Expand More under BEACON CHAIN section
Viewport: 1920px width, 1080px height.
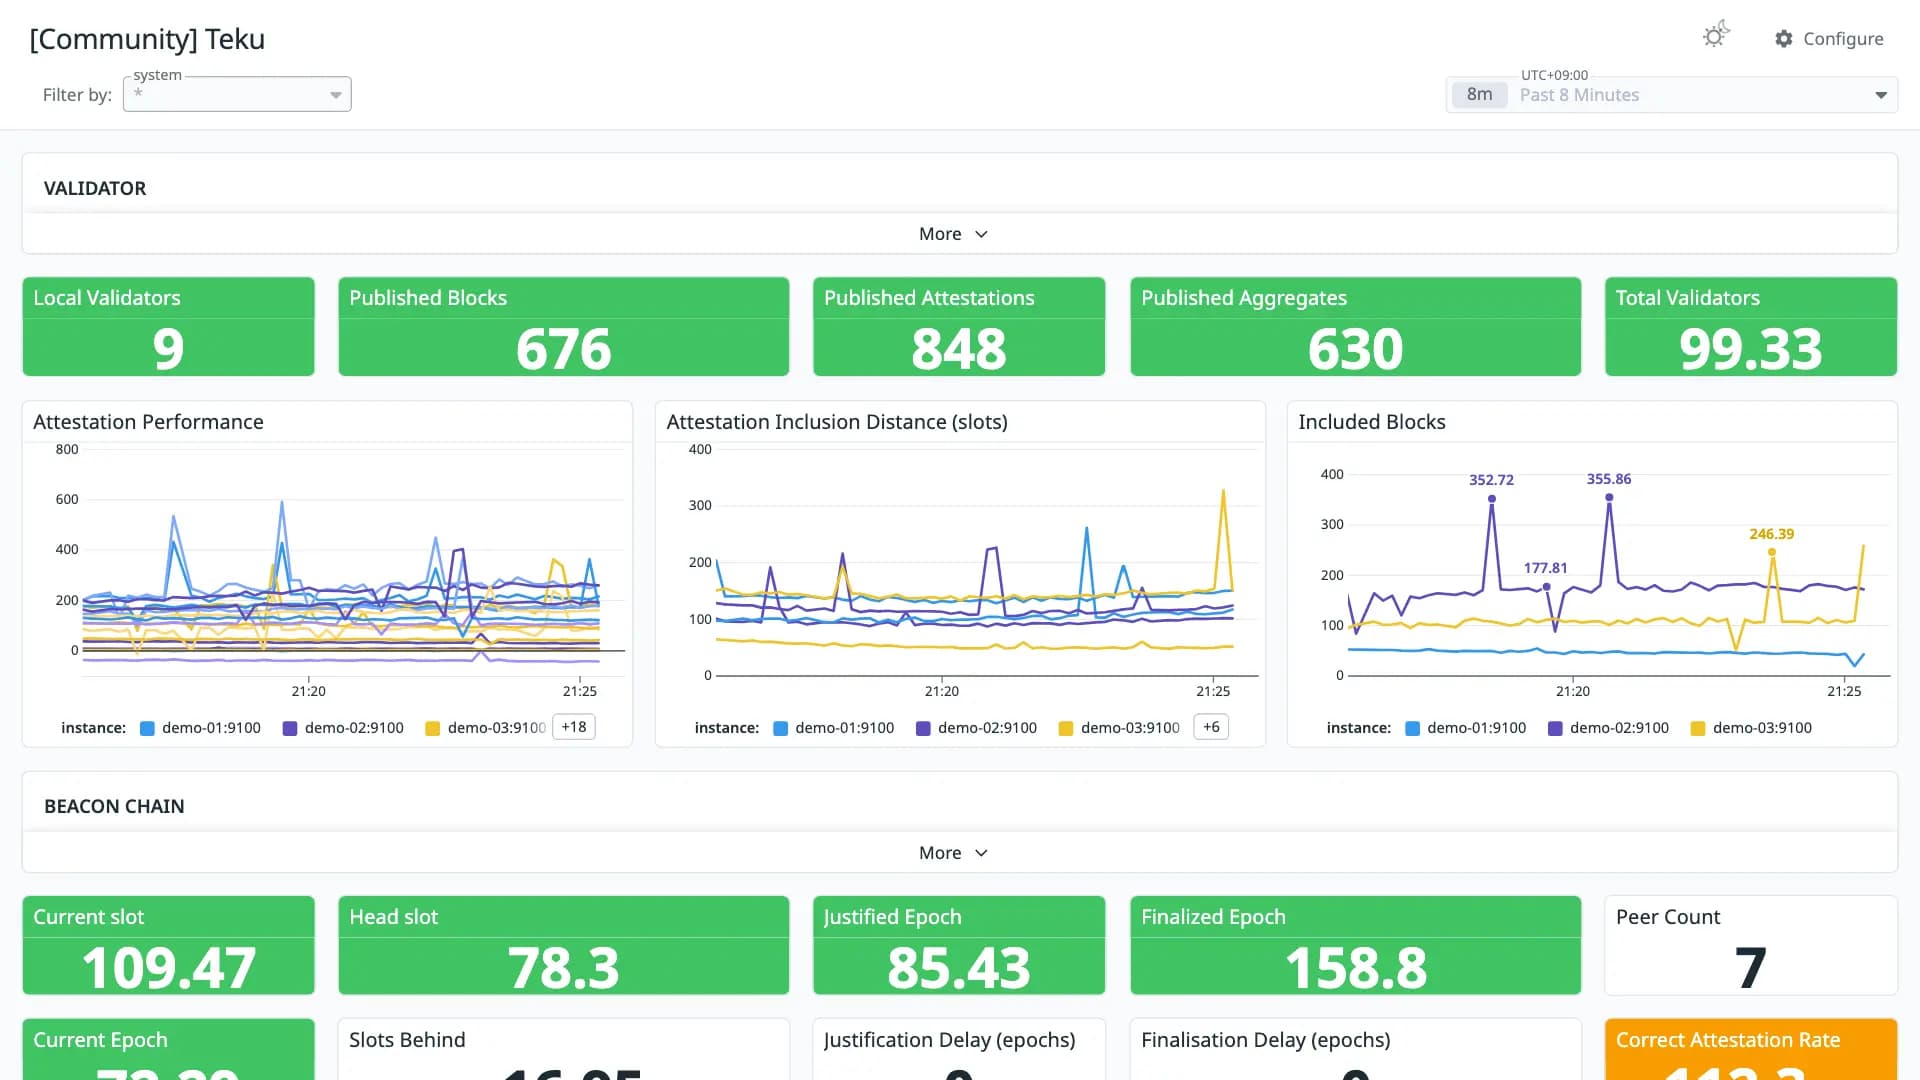(x=953, y=853)
